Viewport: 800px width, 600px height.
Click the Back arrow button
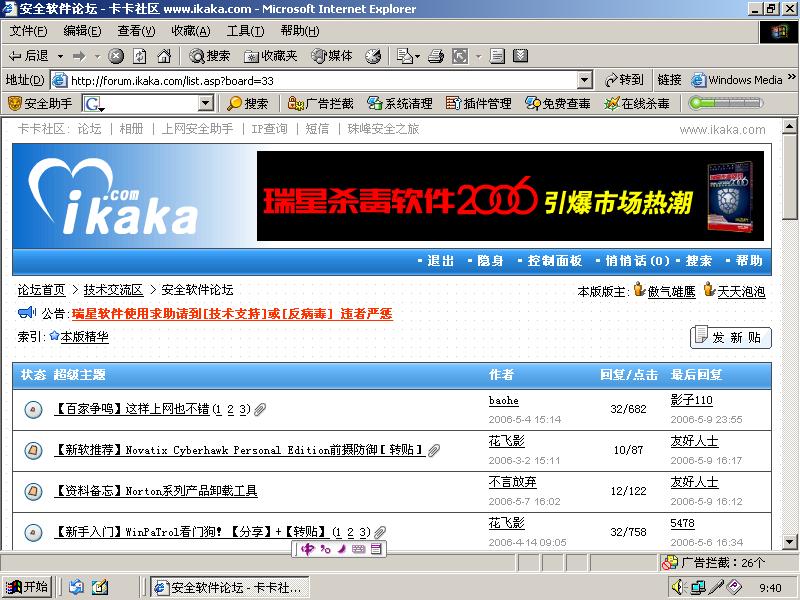[29, 56]
